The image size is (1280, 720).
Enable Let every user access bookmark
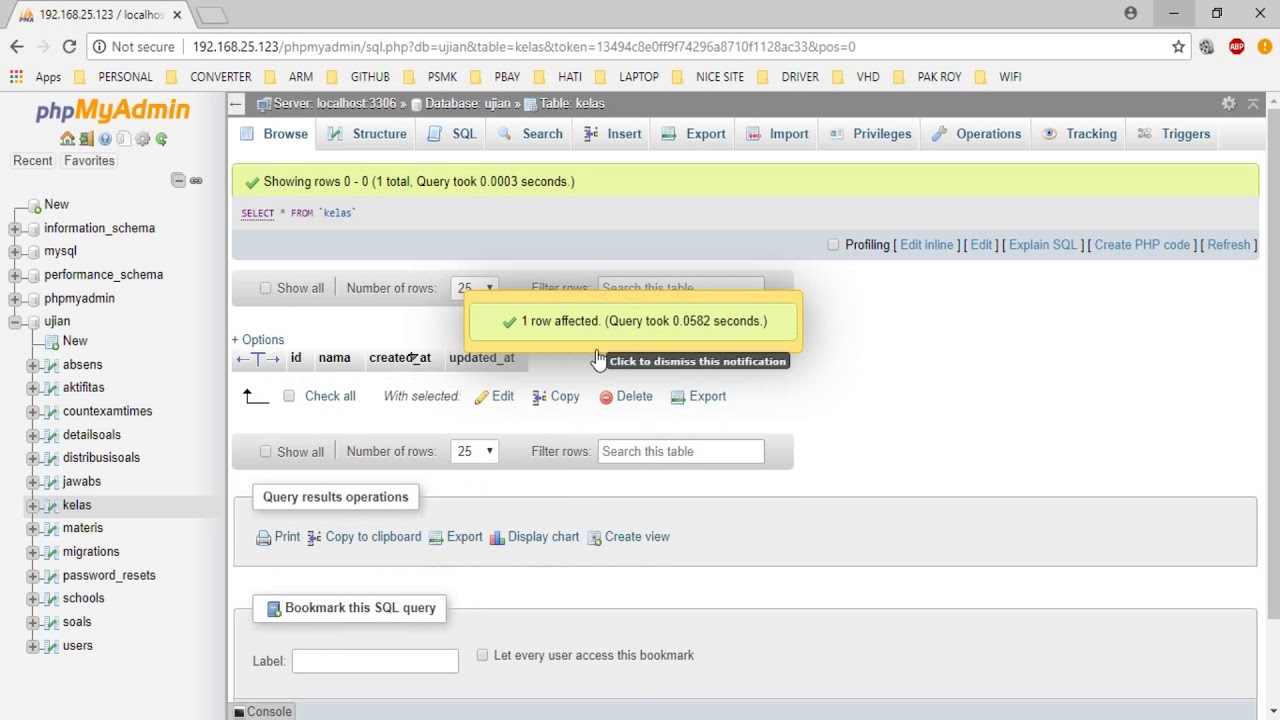coord(482,655)
